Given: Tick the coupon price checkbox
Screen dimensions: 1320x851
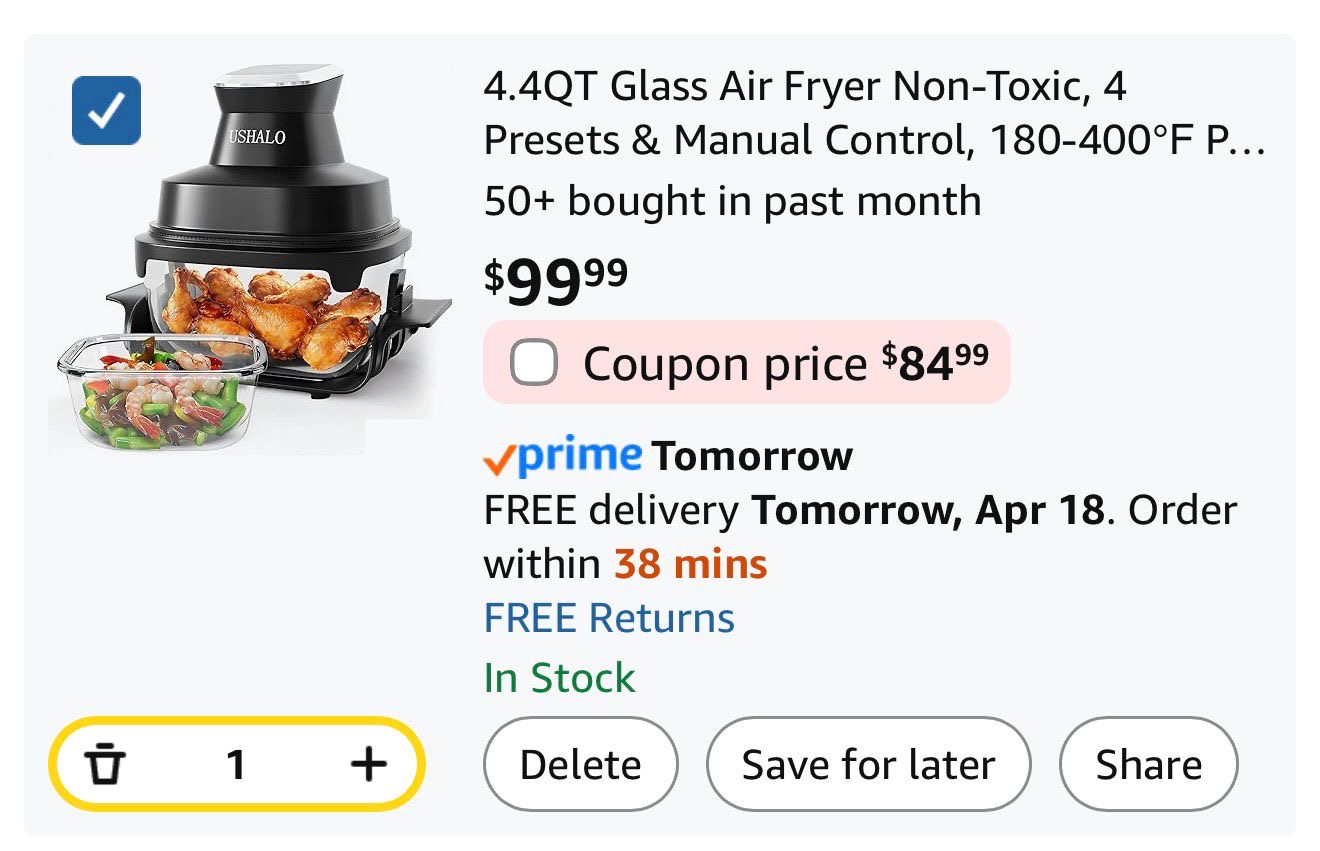Looking at the screenshot, I should [x=534, y=363].
